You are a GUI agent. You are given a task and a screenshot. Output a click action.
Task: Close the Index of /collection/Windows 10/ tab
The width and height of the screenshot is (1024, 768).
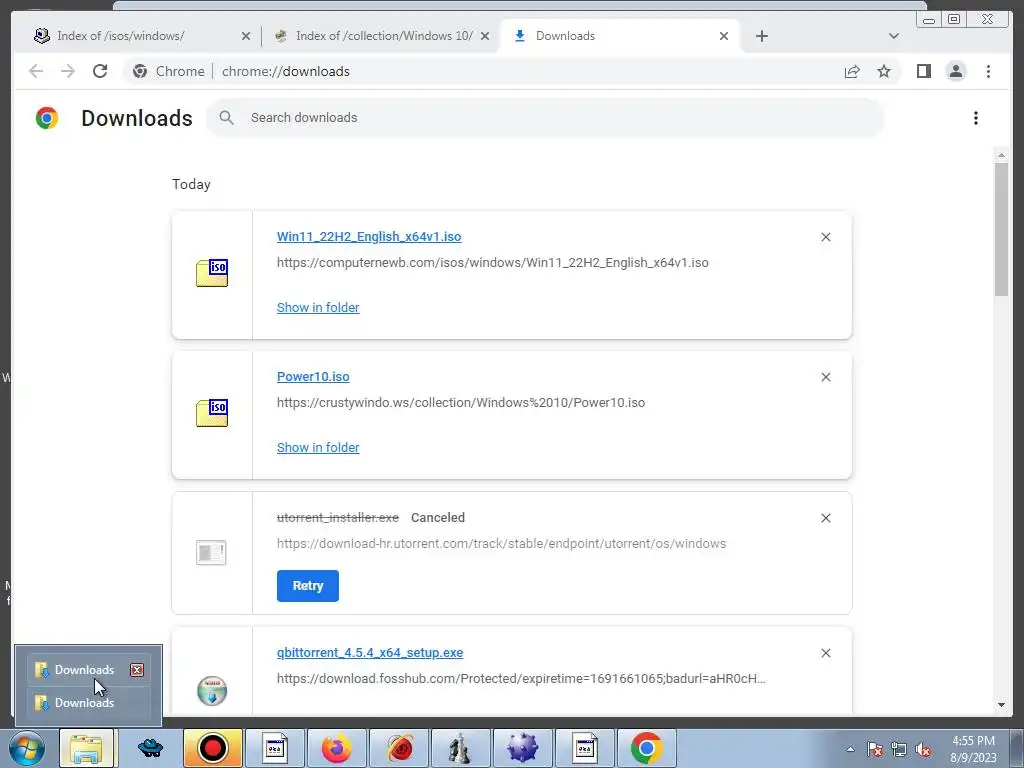tap(485, 36)
